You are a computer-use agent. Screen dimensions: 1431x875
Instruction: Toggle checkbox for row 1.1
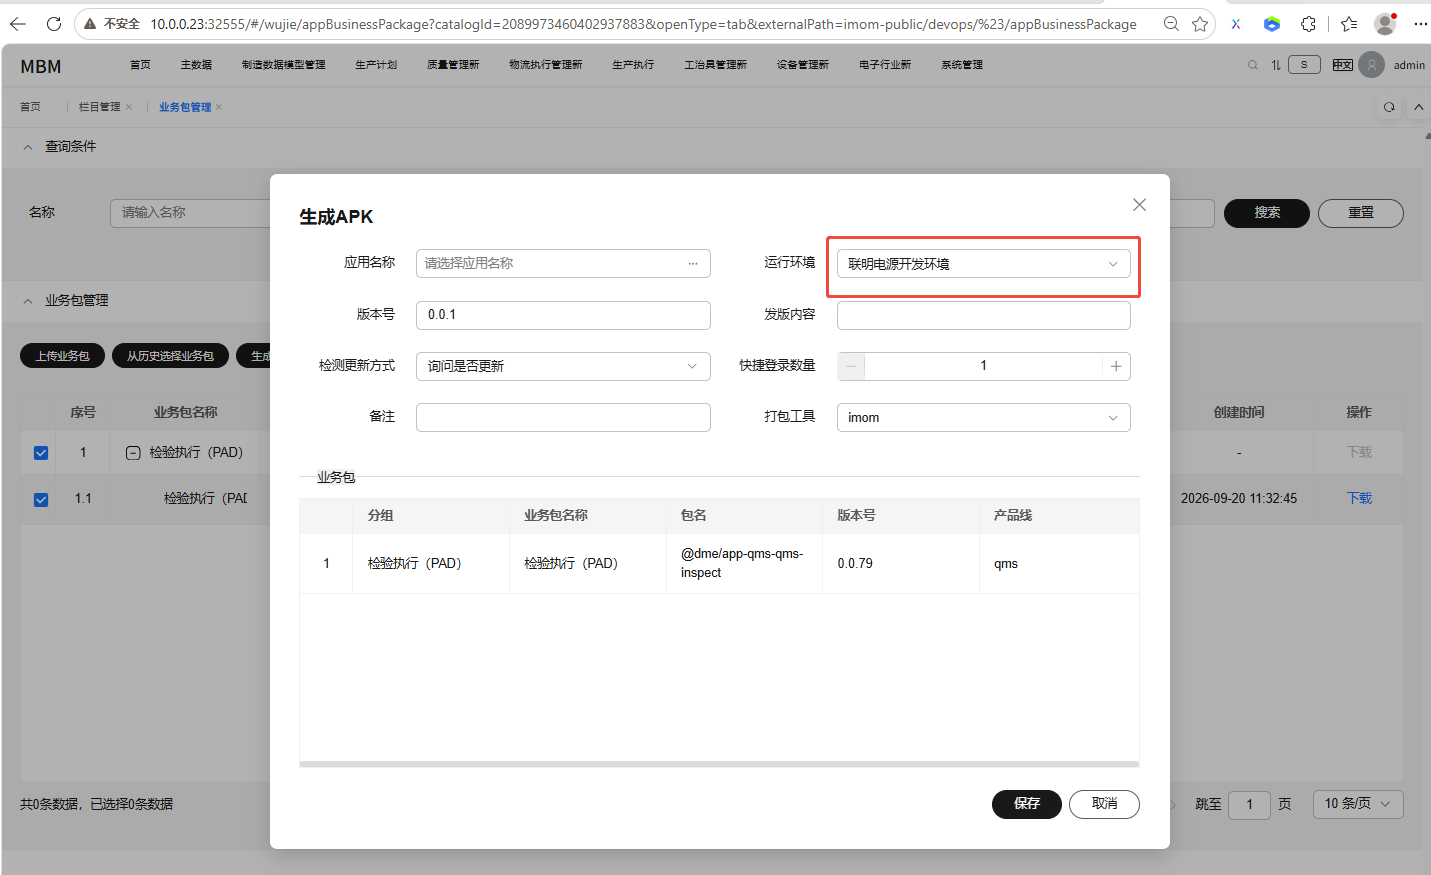[41, 499]
